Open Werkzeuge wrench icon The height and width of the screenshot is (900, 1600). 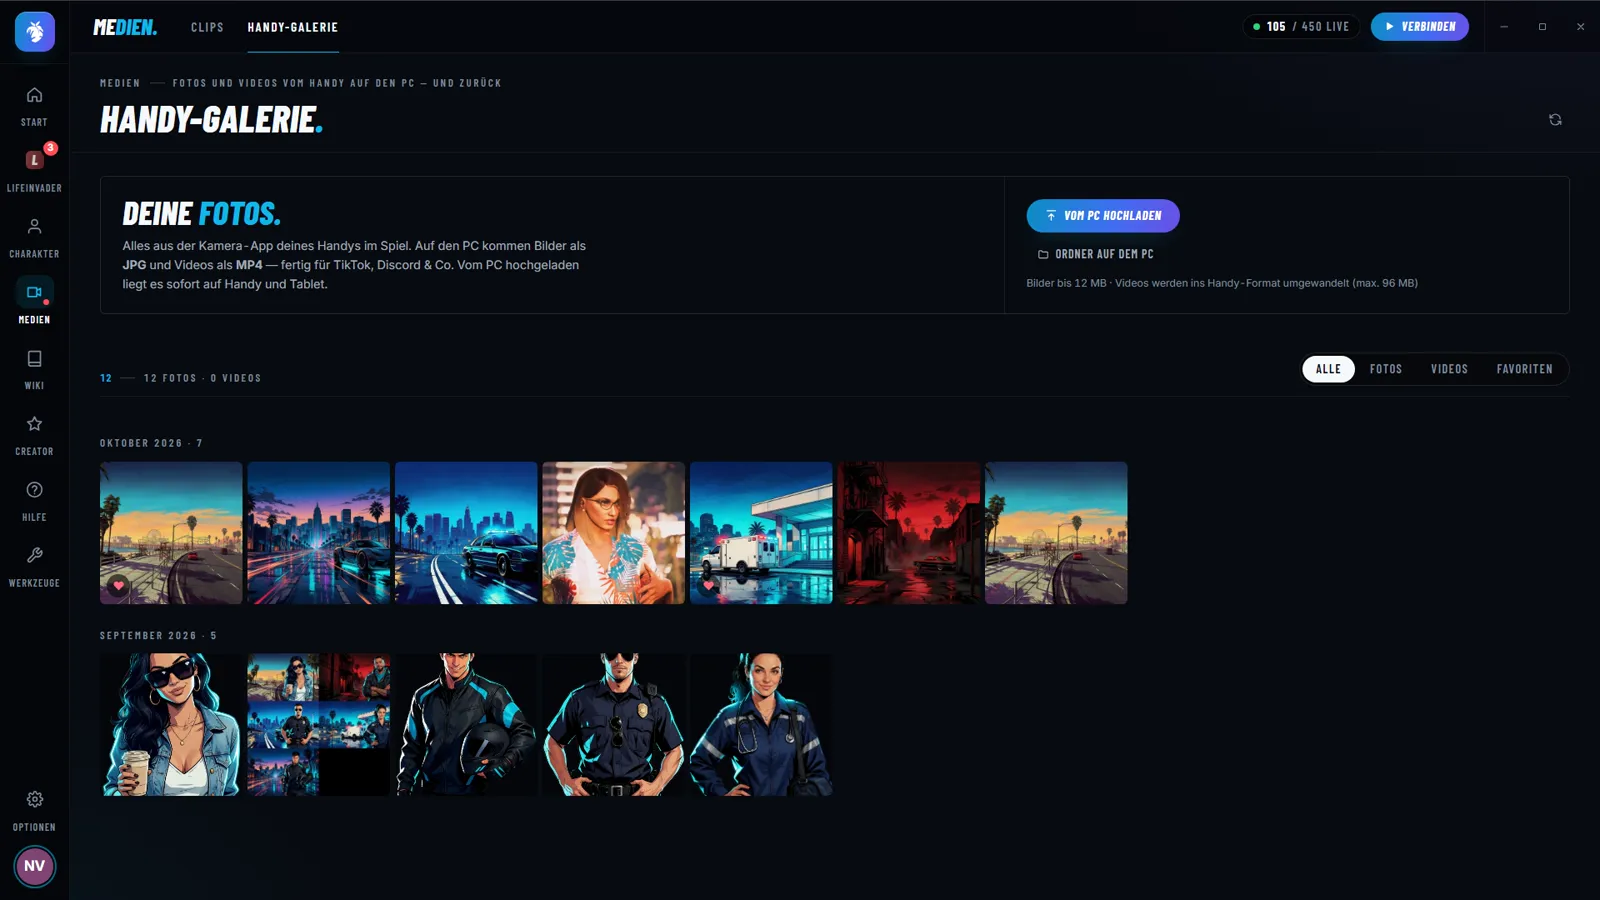coord(34,567)
